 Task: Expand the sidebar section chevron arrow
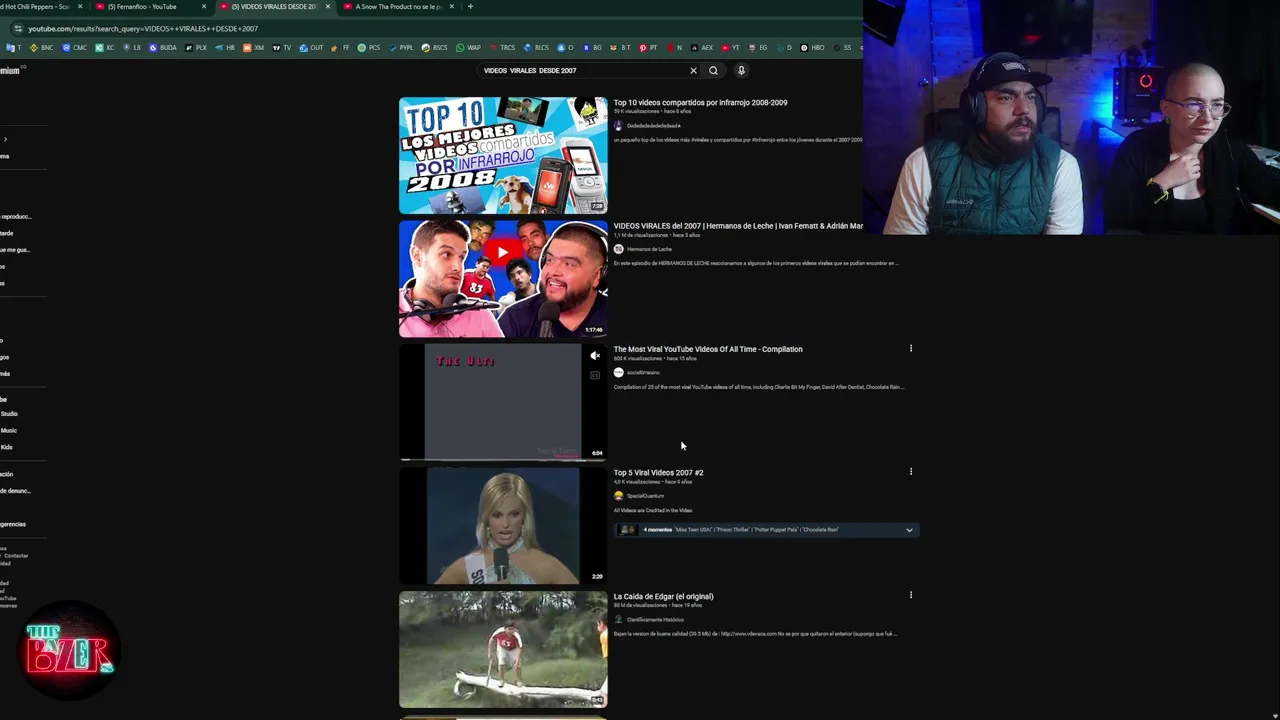pyautogui.click(x=5, y=139)
